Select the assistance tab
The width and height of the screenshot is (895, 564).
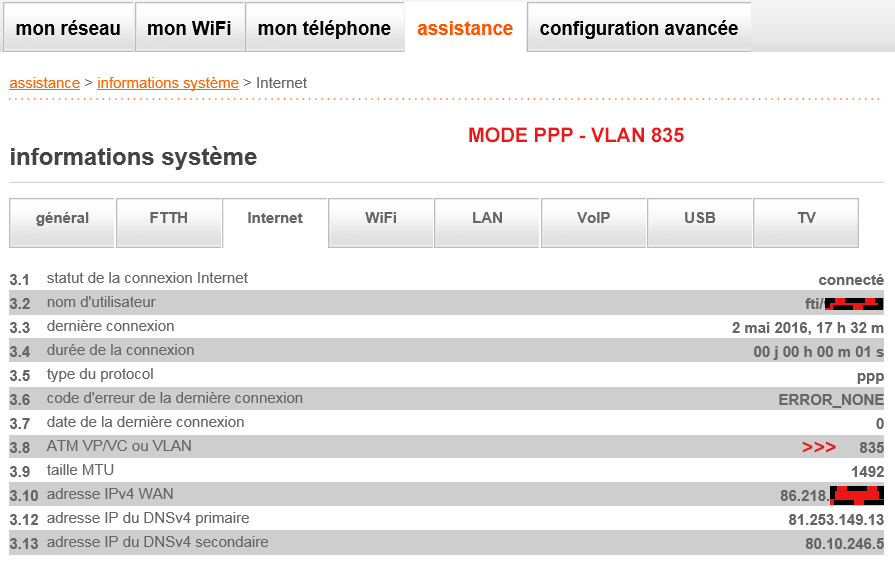(x=465, y=28)
